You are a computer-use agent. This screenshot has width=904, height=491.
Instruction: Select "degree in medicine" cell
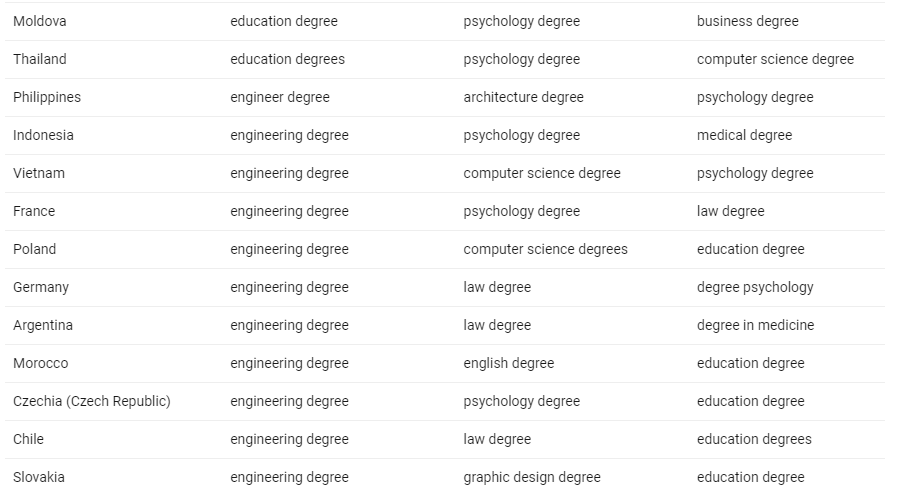point(755,325)
